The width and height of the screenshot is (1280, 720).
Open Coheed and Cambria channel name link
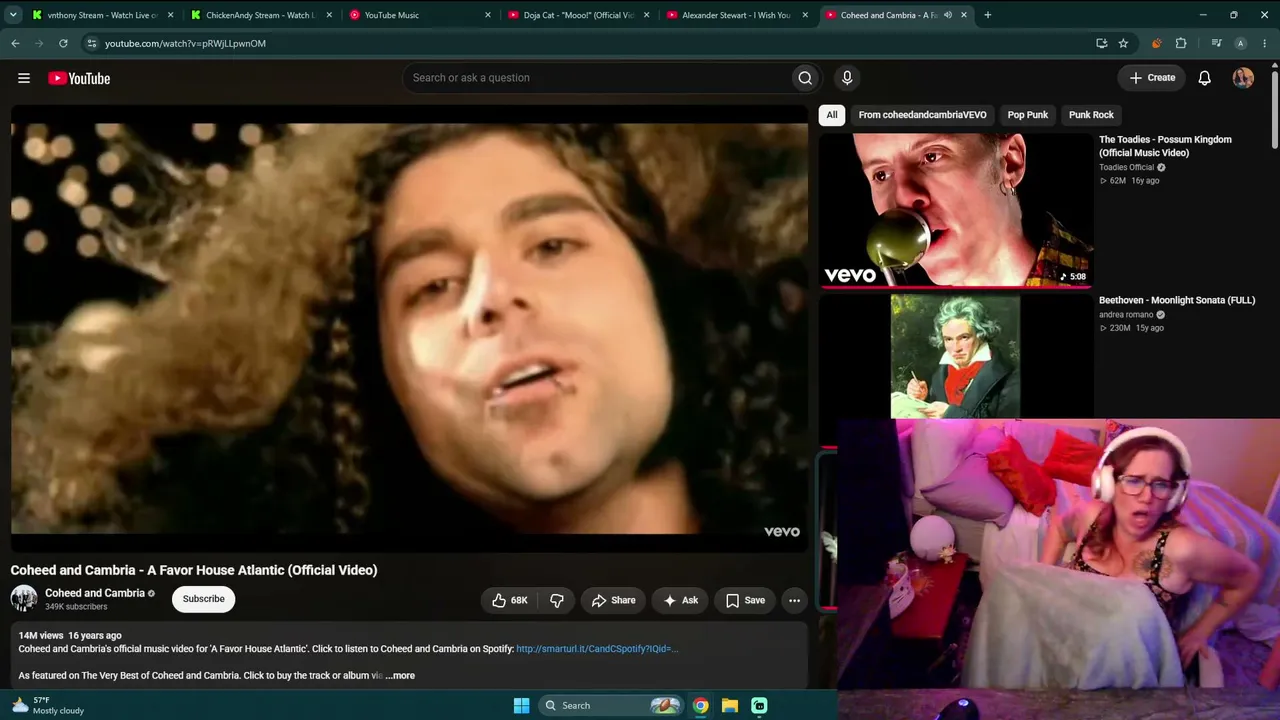pos(95,593)
